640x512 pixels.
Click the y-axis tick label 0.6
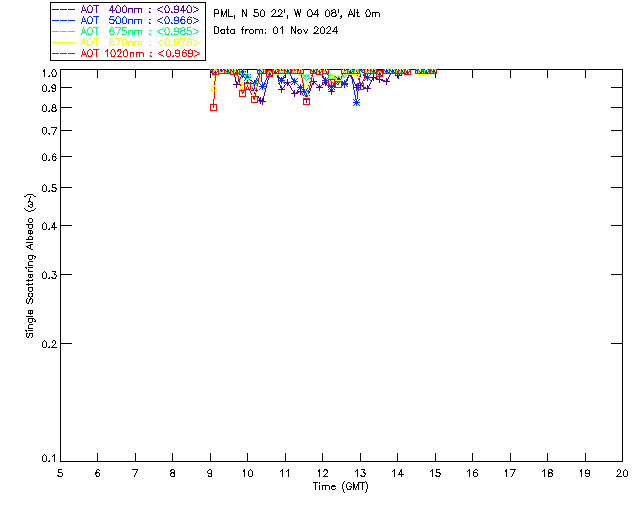coord(49,157)
